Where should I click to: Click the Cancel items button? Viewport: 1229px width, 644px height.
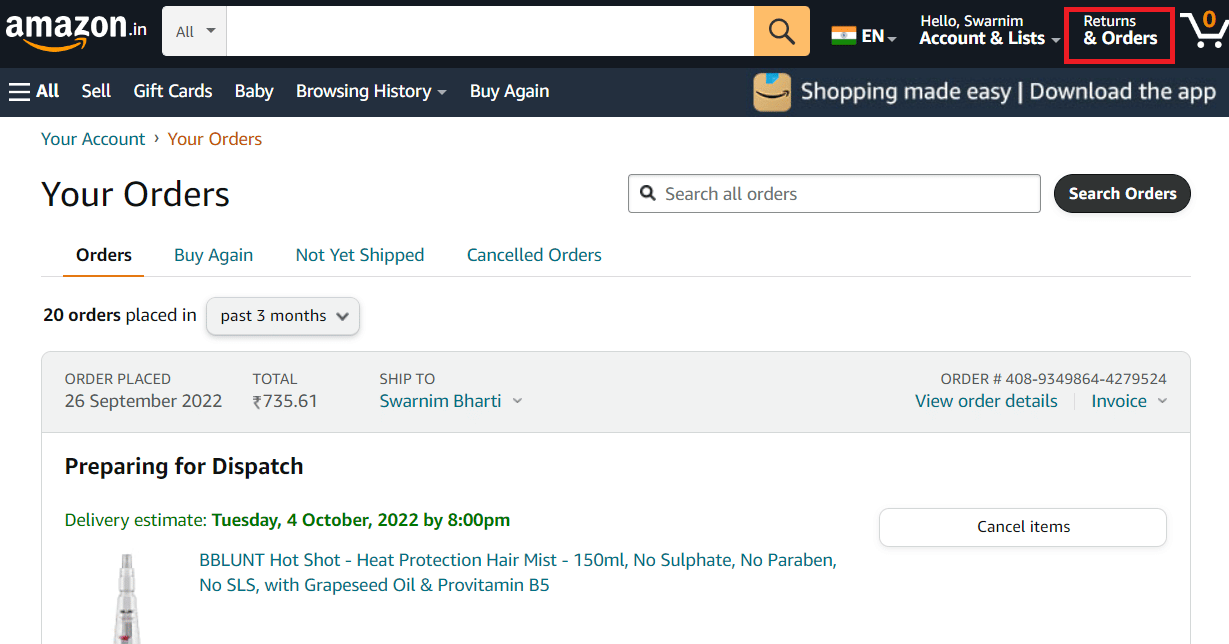1022,527
